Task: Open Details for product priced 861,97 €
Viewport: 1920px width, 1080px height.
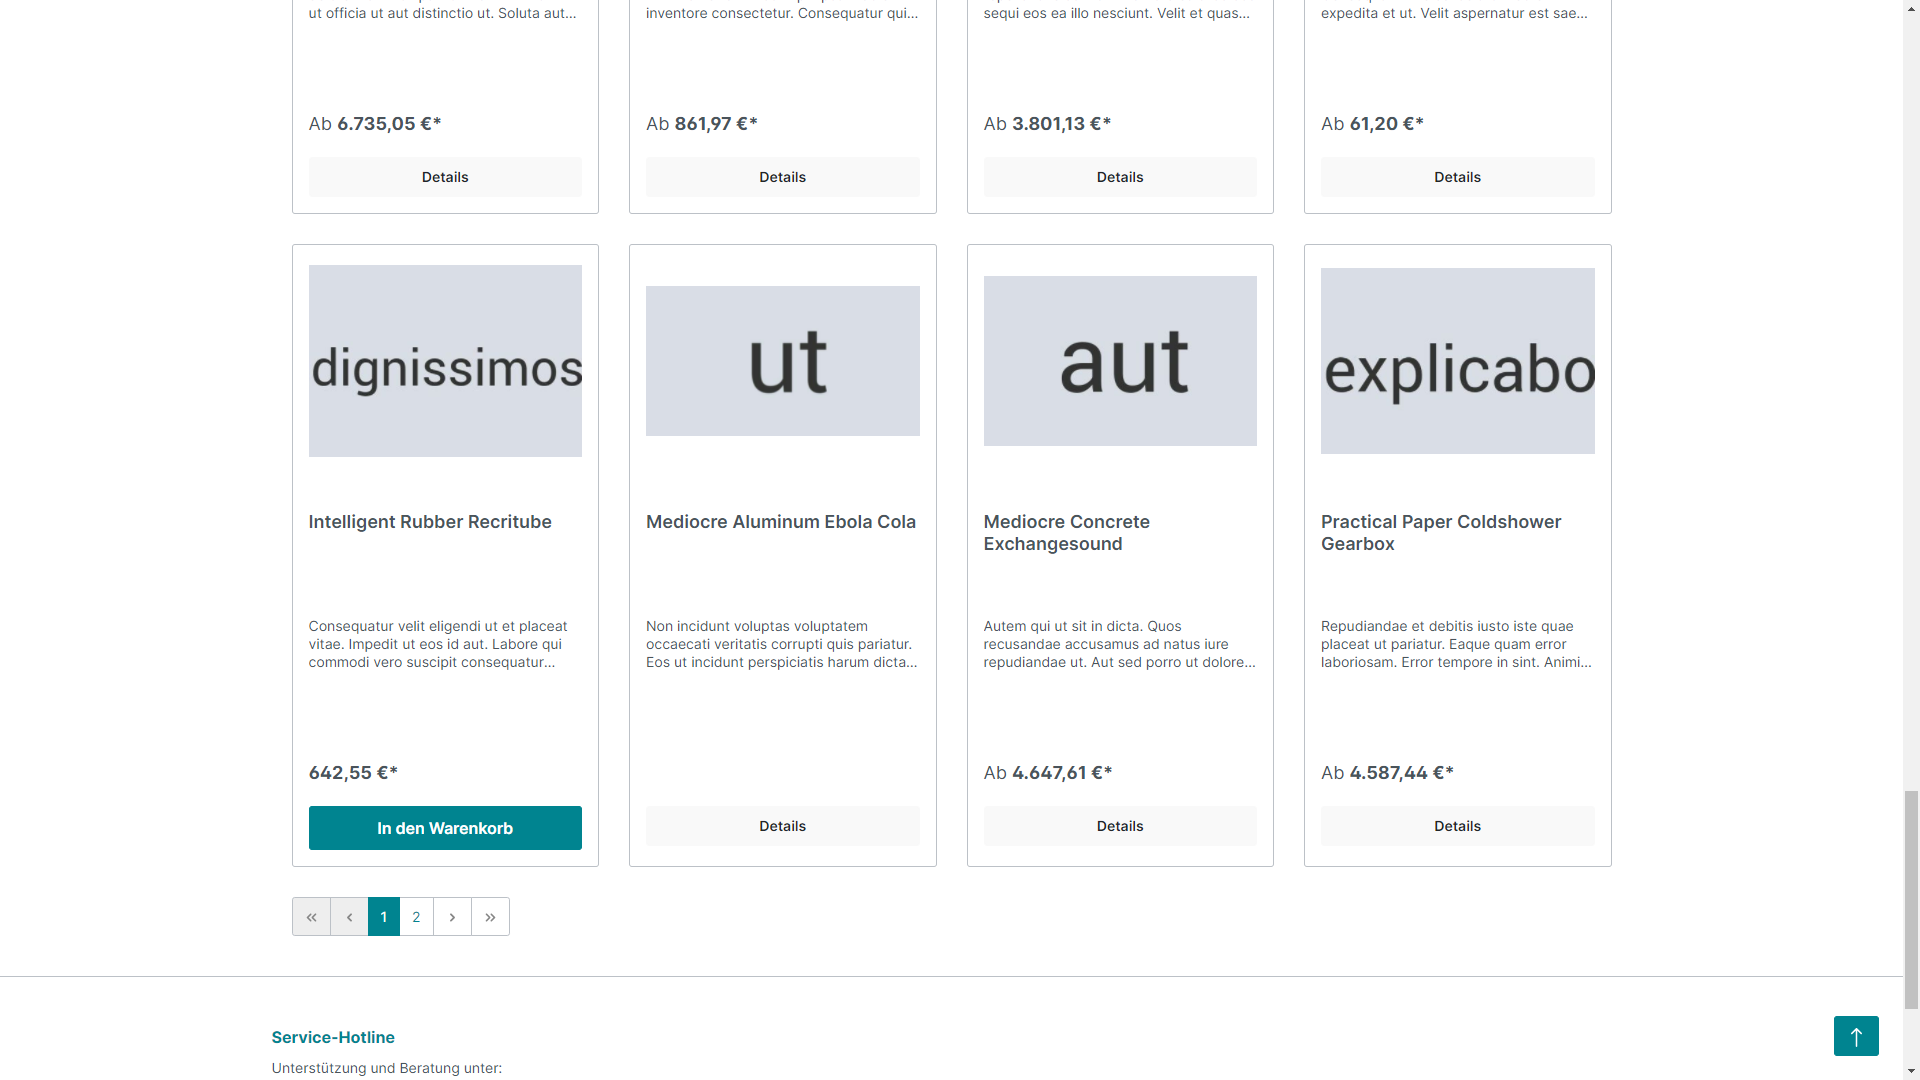Action: click(x=783, y=177)
